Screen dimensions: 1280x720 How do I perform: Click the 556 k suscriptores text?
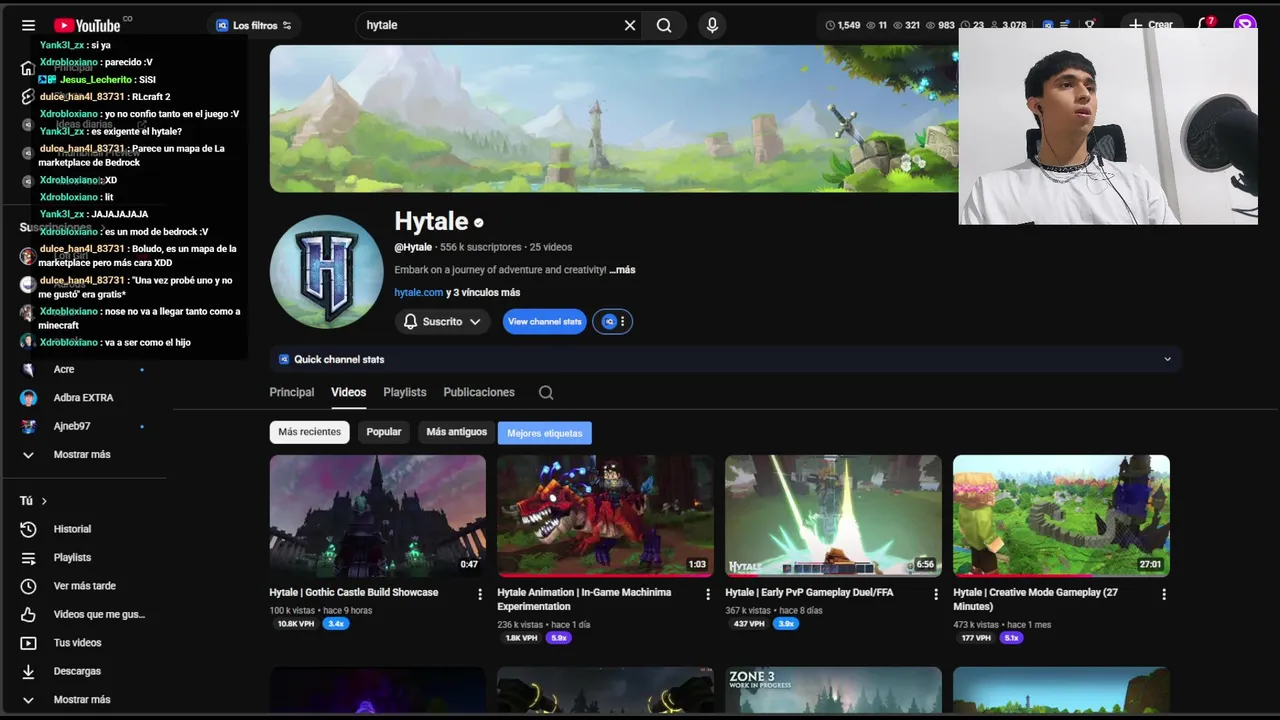480,247
